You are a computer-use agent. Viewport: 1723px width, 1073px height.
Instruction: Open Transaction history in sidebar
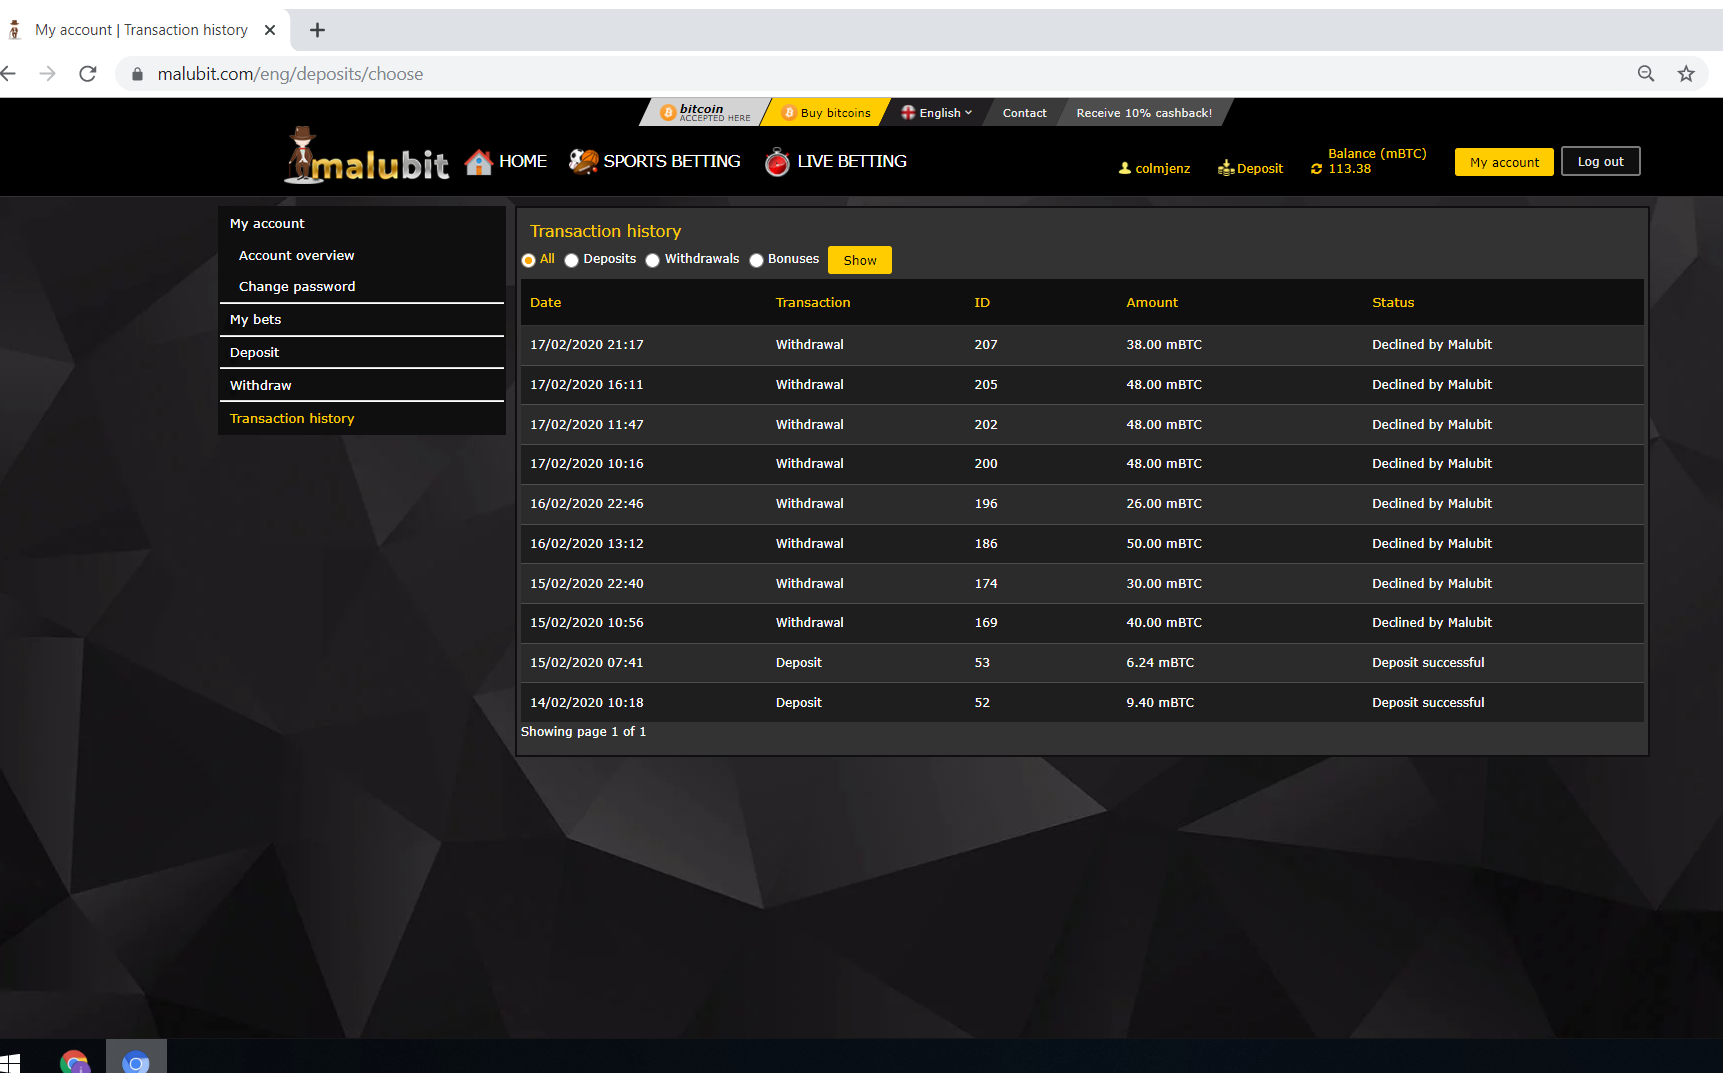click(x=361, y=419)
